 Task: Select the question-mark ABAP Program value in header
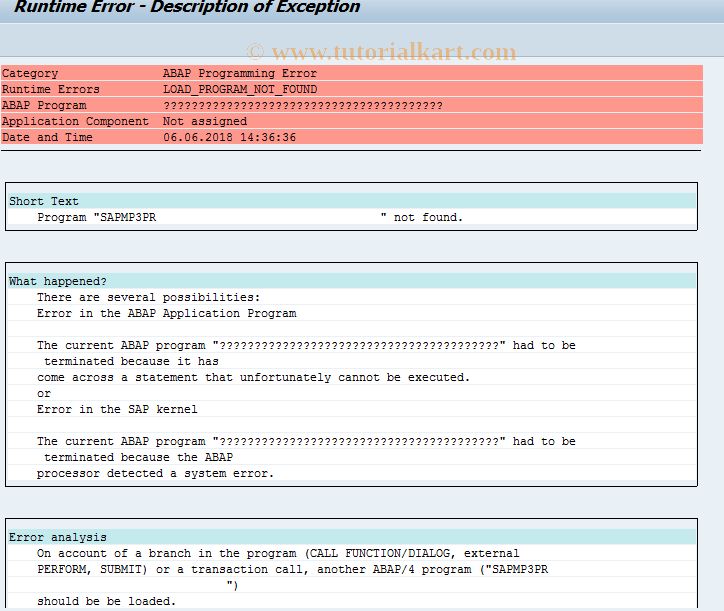(303, 106)
